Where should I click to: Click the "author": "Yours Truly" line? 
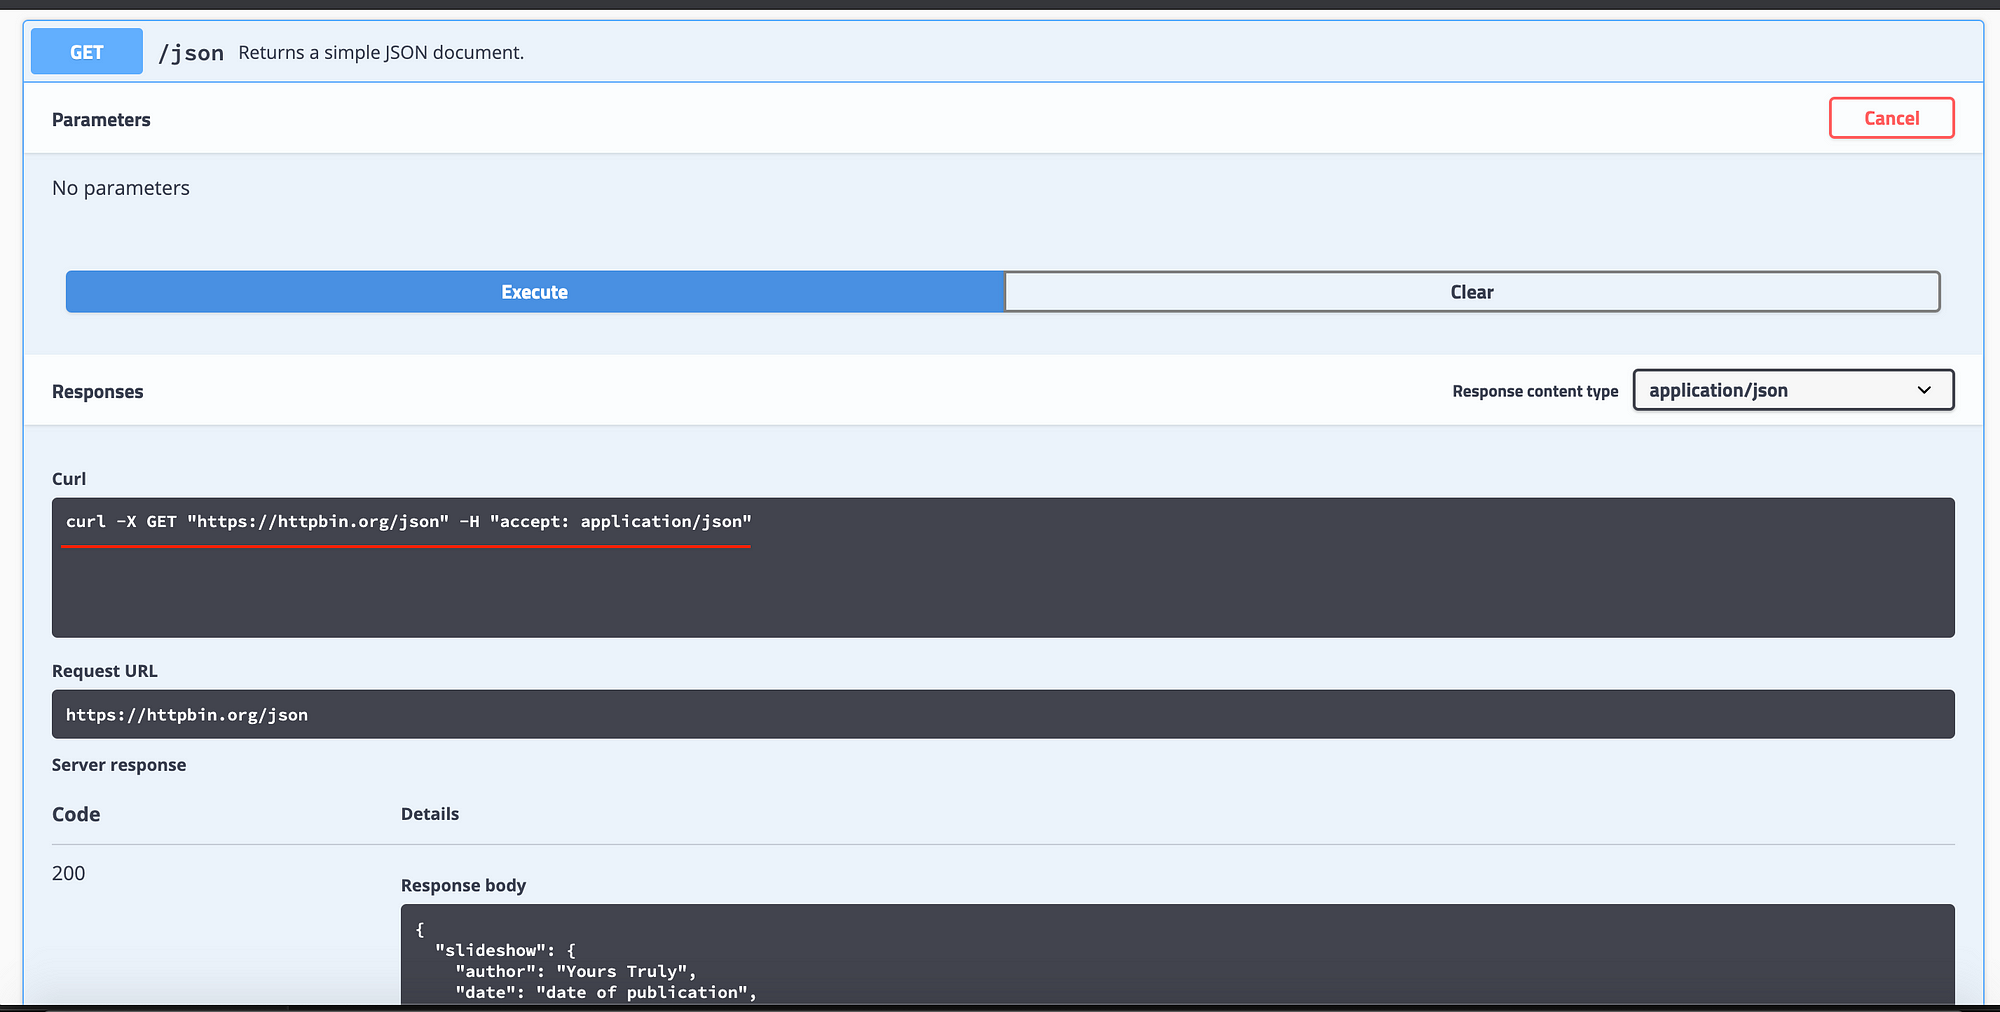575,972
